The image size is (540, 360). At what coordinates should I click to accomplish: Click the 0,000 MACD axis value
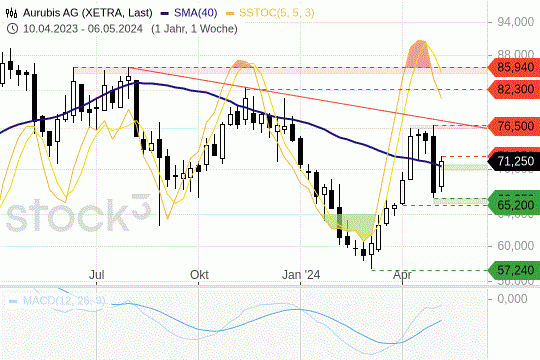coord(512,299)
